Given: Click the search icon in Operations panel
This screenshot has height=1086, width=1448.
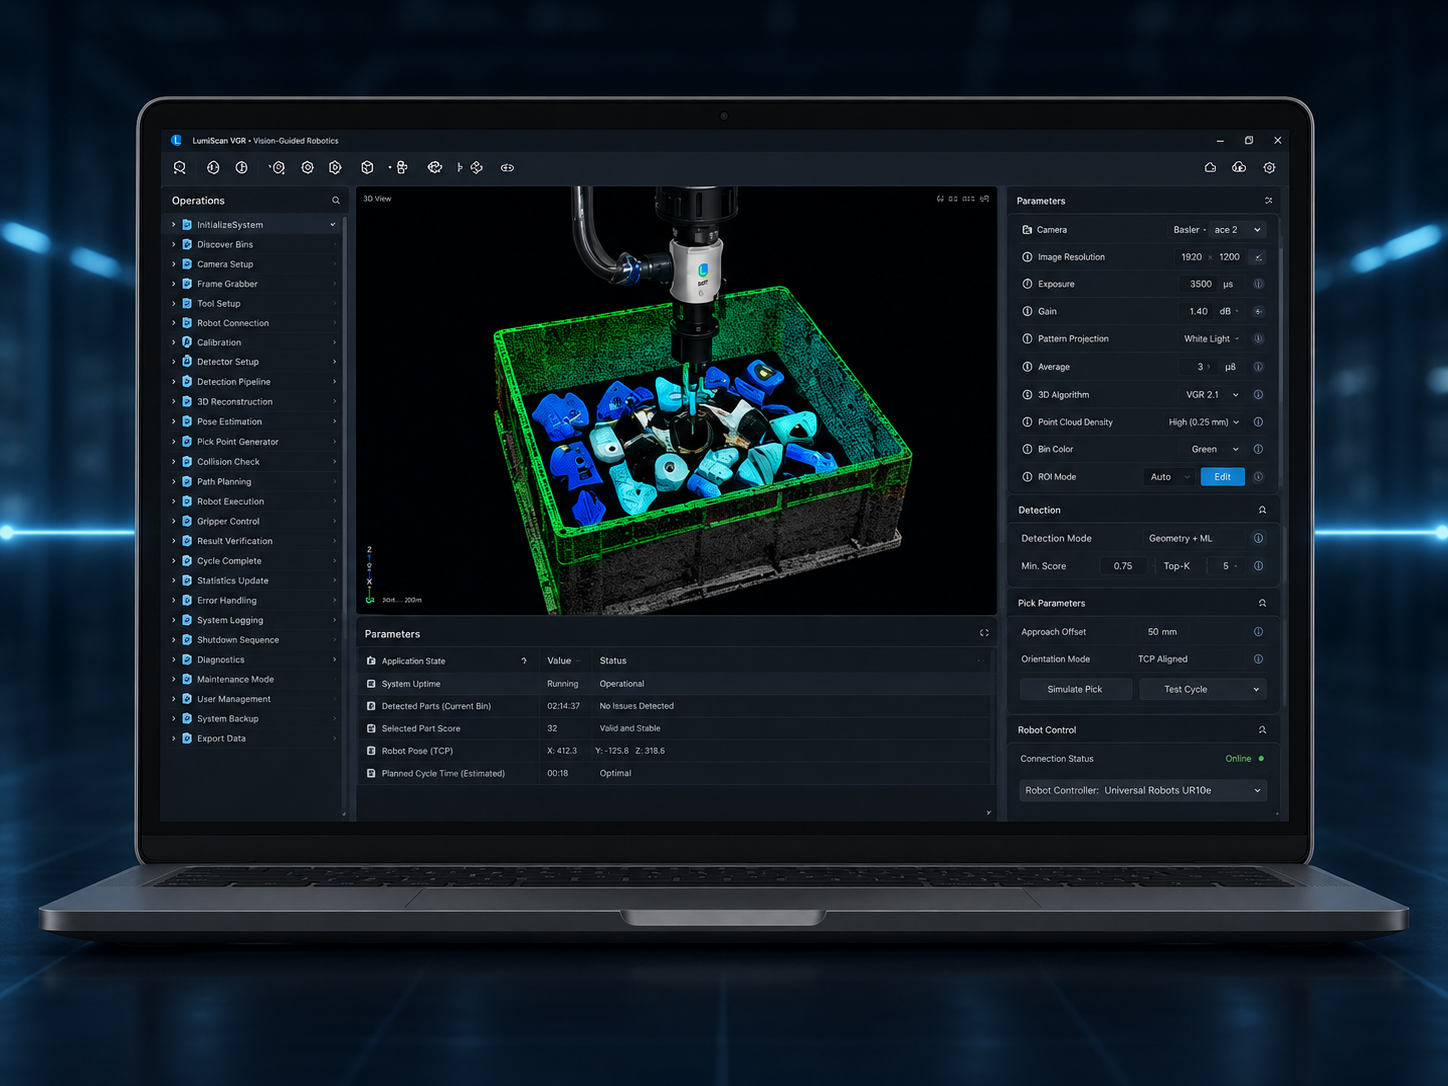Looking at the screenshot, I should point(336,201).
